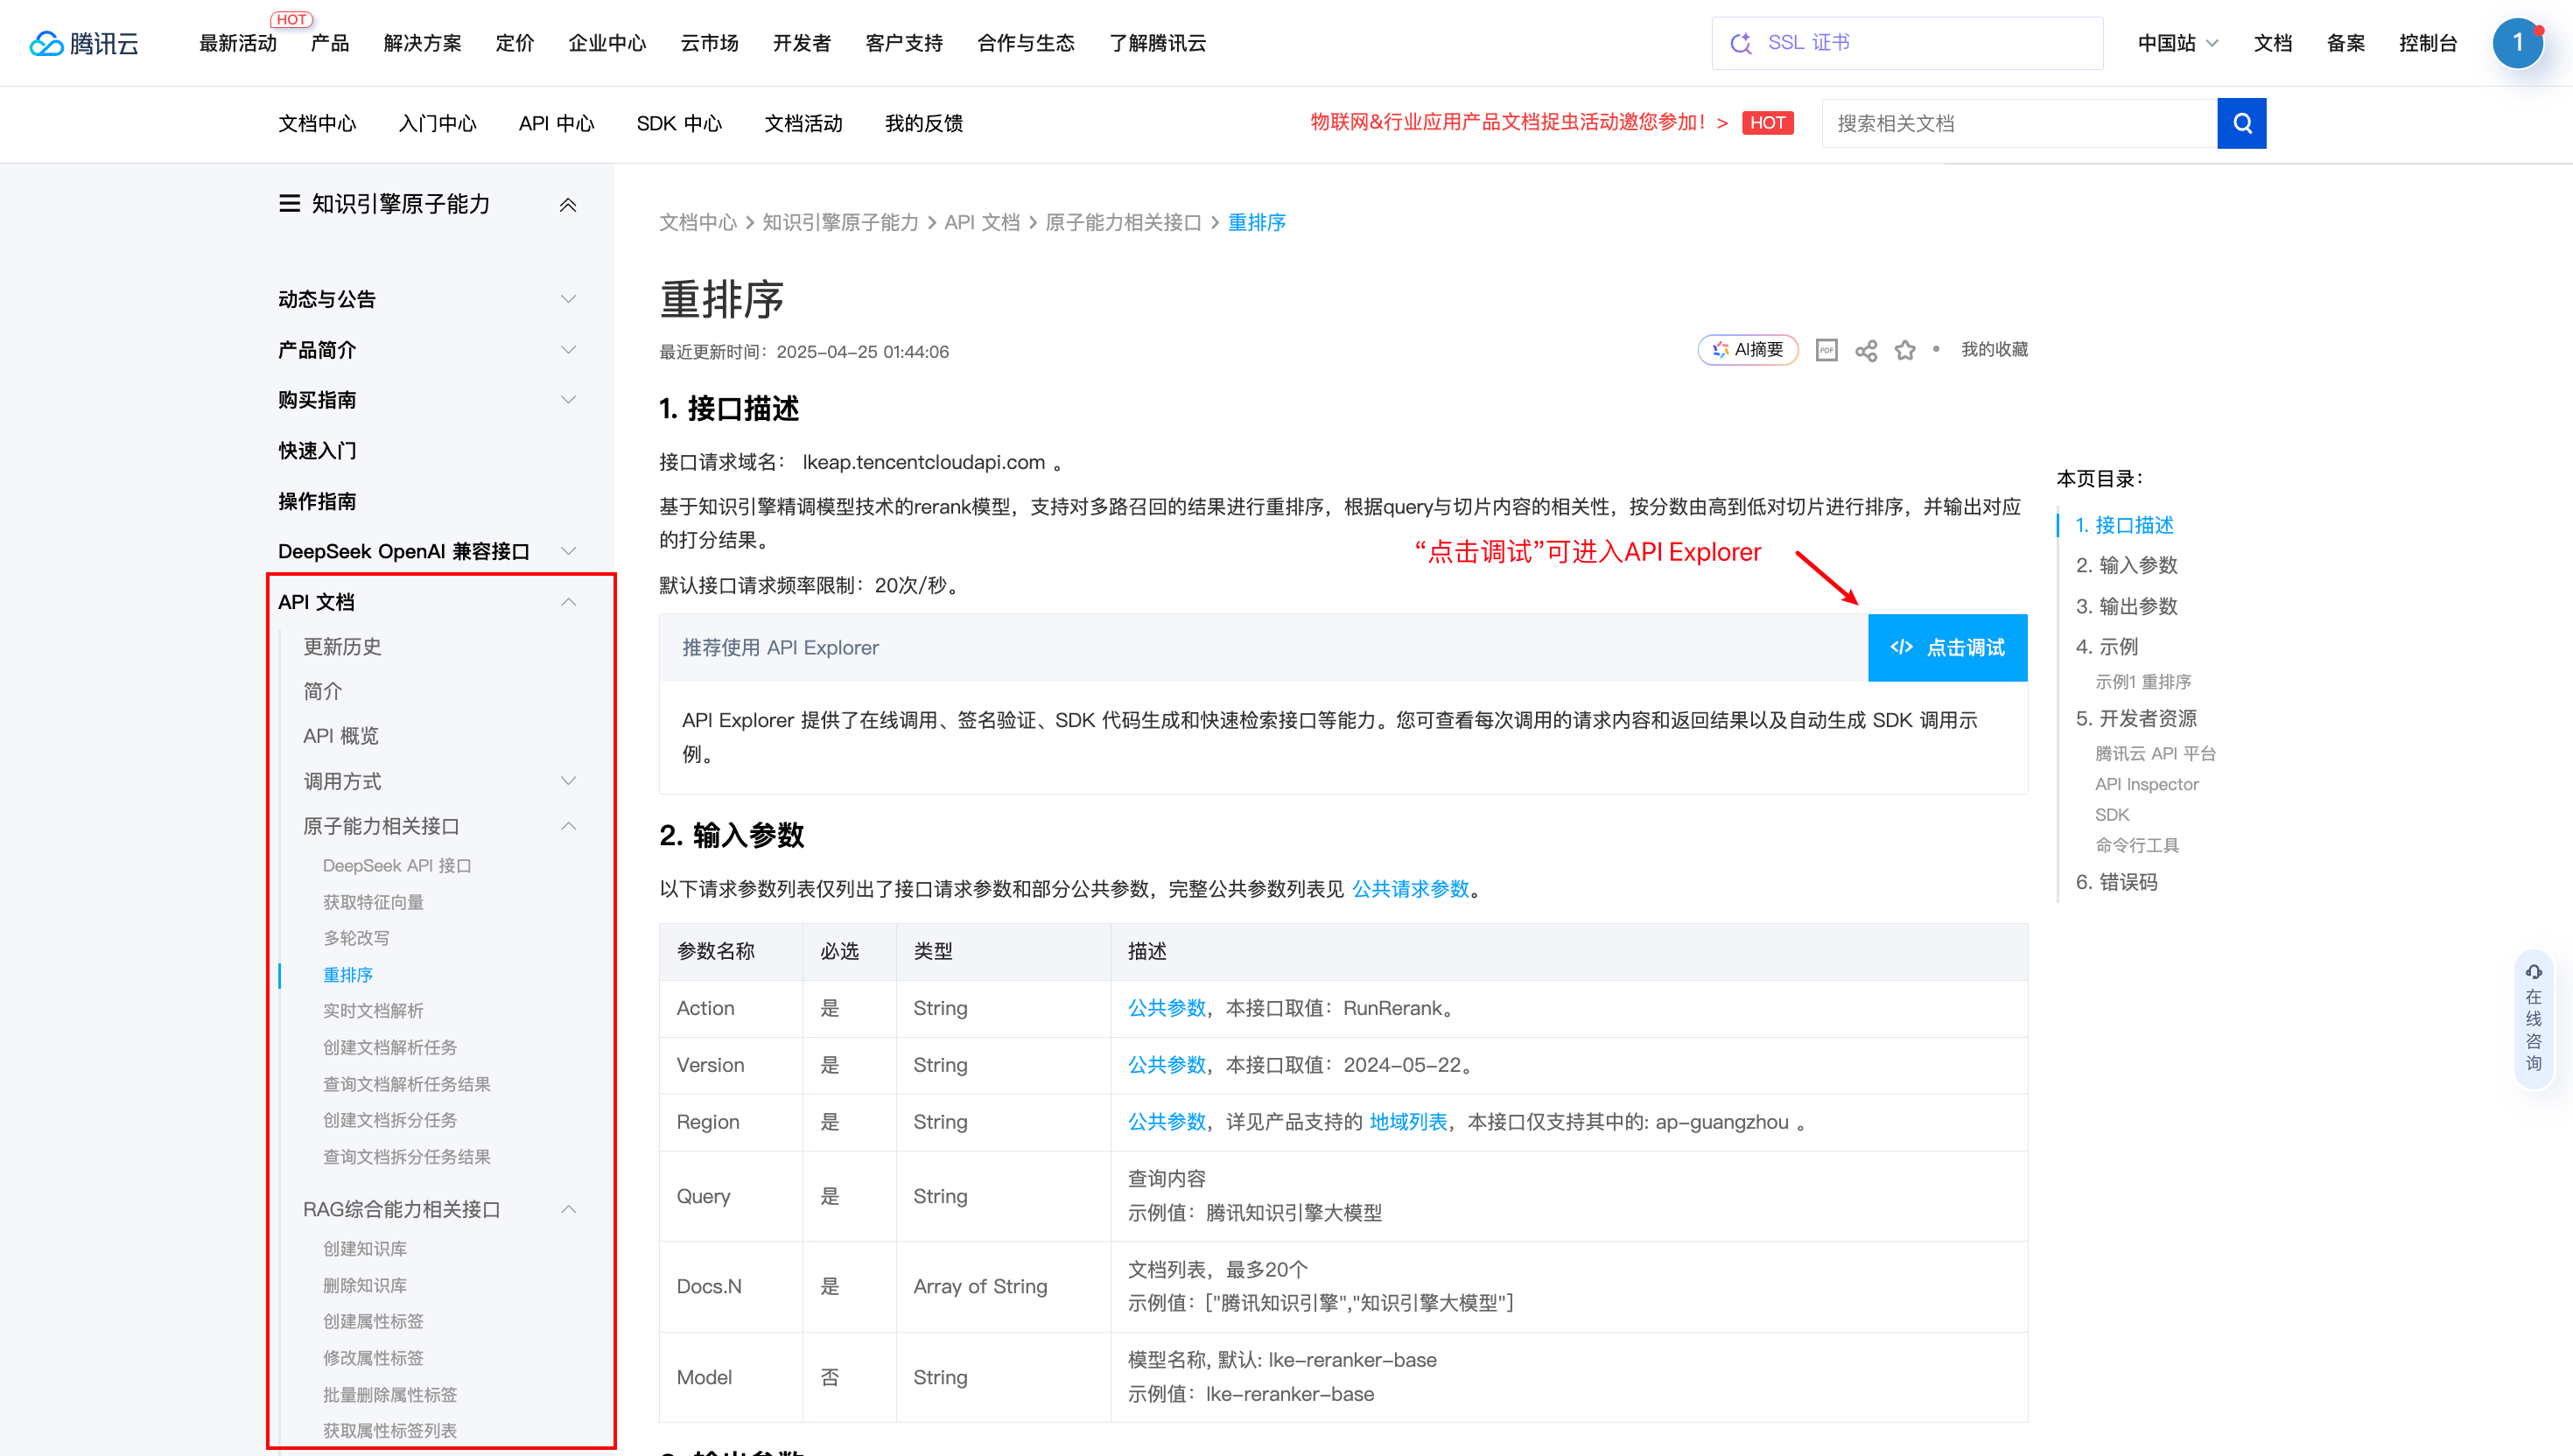Jump to 6. 错误码 in page TOC

click(2116, 882)
